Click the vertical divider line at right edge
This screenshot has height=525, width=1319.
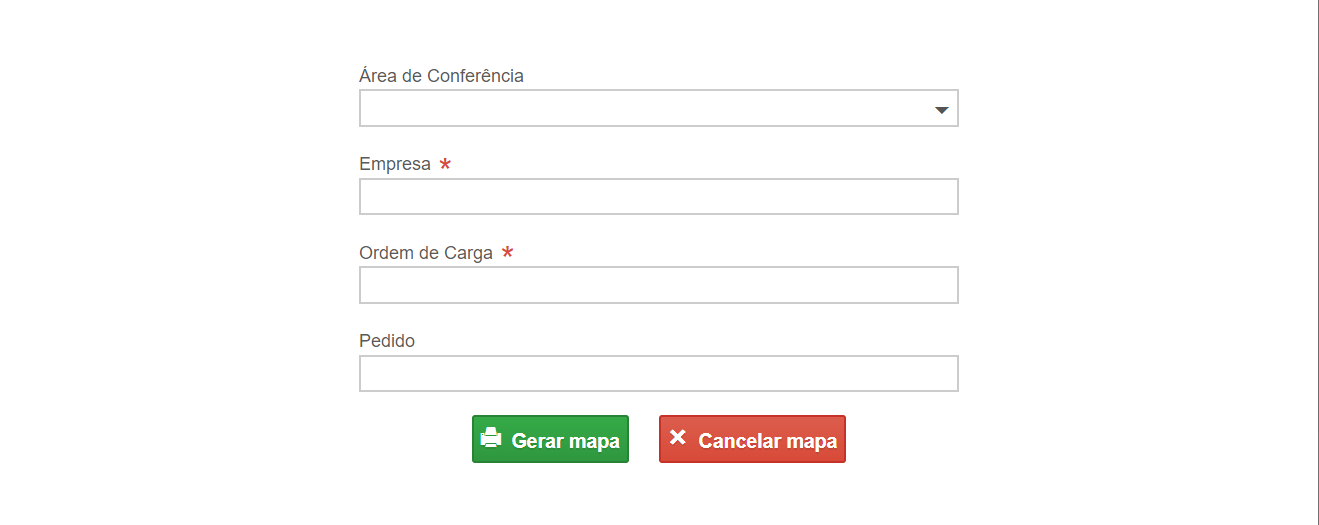coord(1318,262)
